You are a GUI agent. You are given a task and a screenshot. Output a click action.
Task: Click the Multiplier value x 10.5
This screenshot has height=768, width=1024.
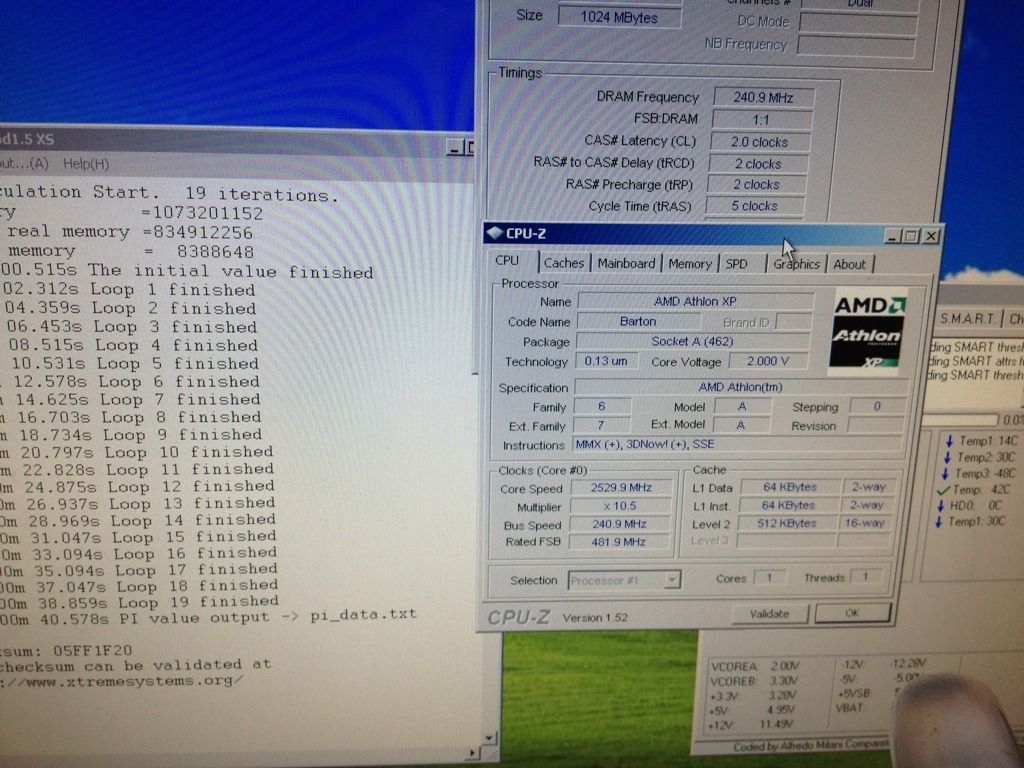[x=620, y=505]
